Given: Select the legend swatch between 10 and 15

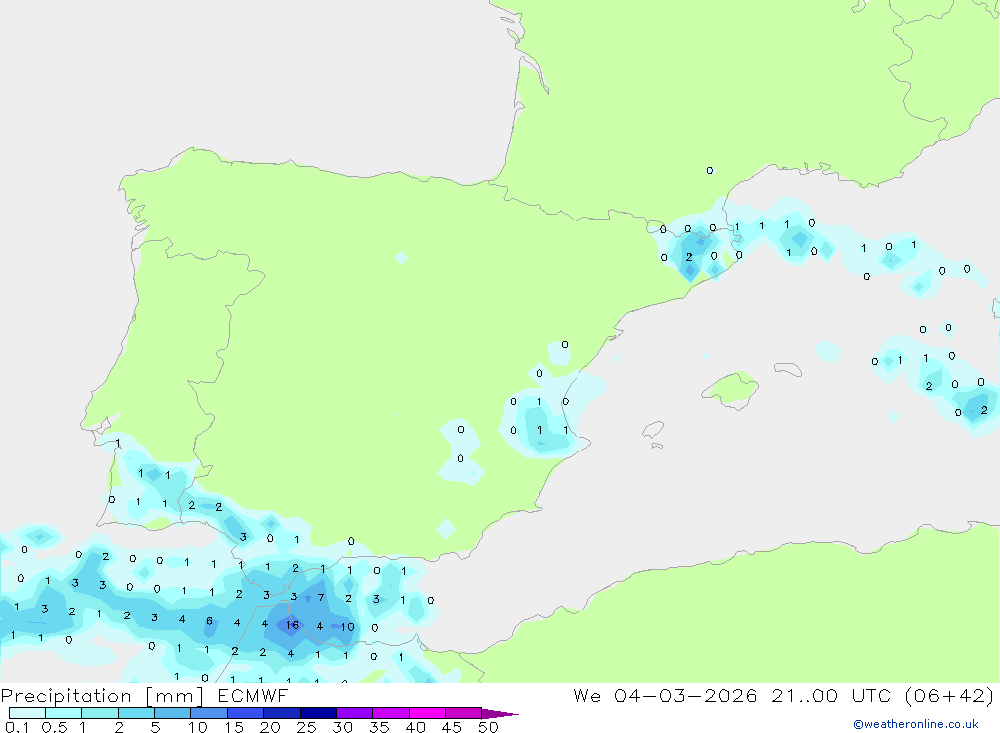Looking at the screenshot, I should pos(209,713).
